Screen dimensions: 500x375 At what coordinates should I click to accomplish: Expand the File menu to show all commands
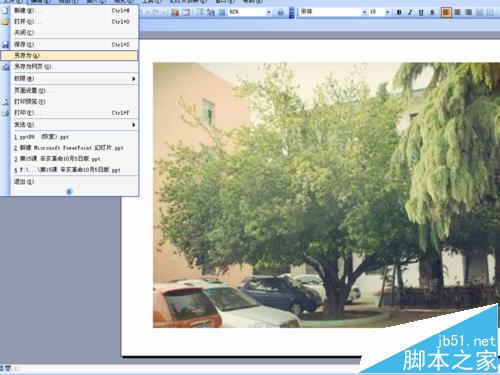pos(69,191)
